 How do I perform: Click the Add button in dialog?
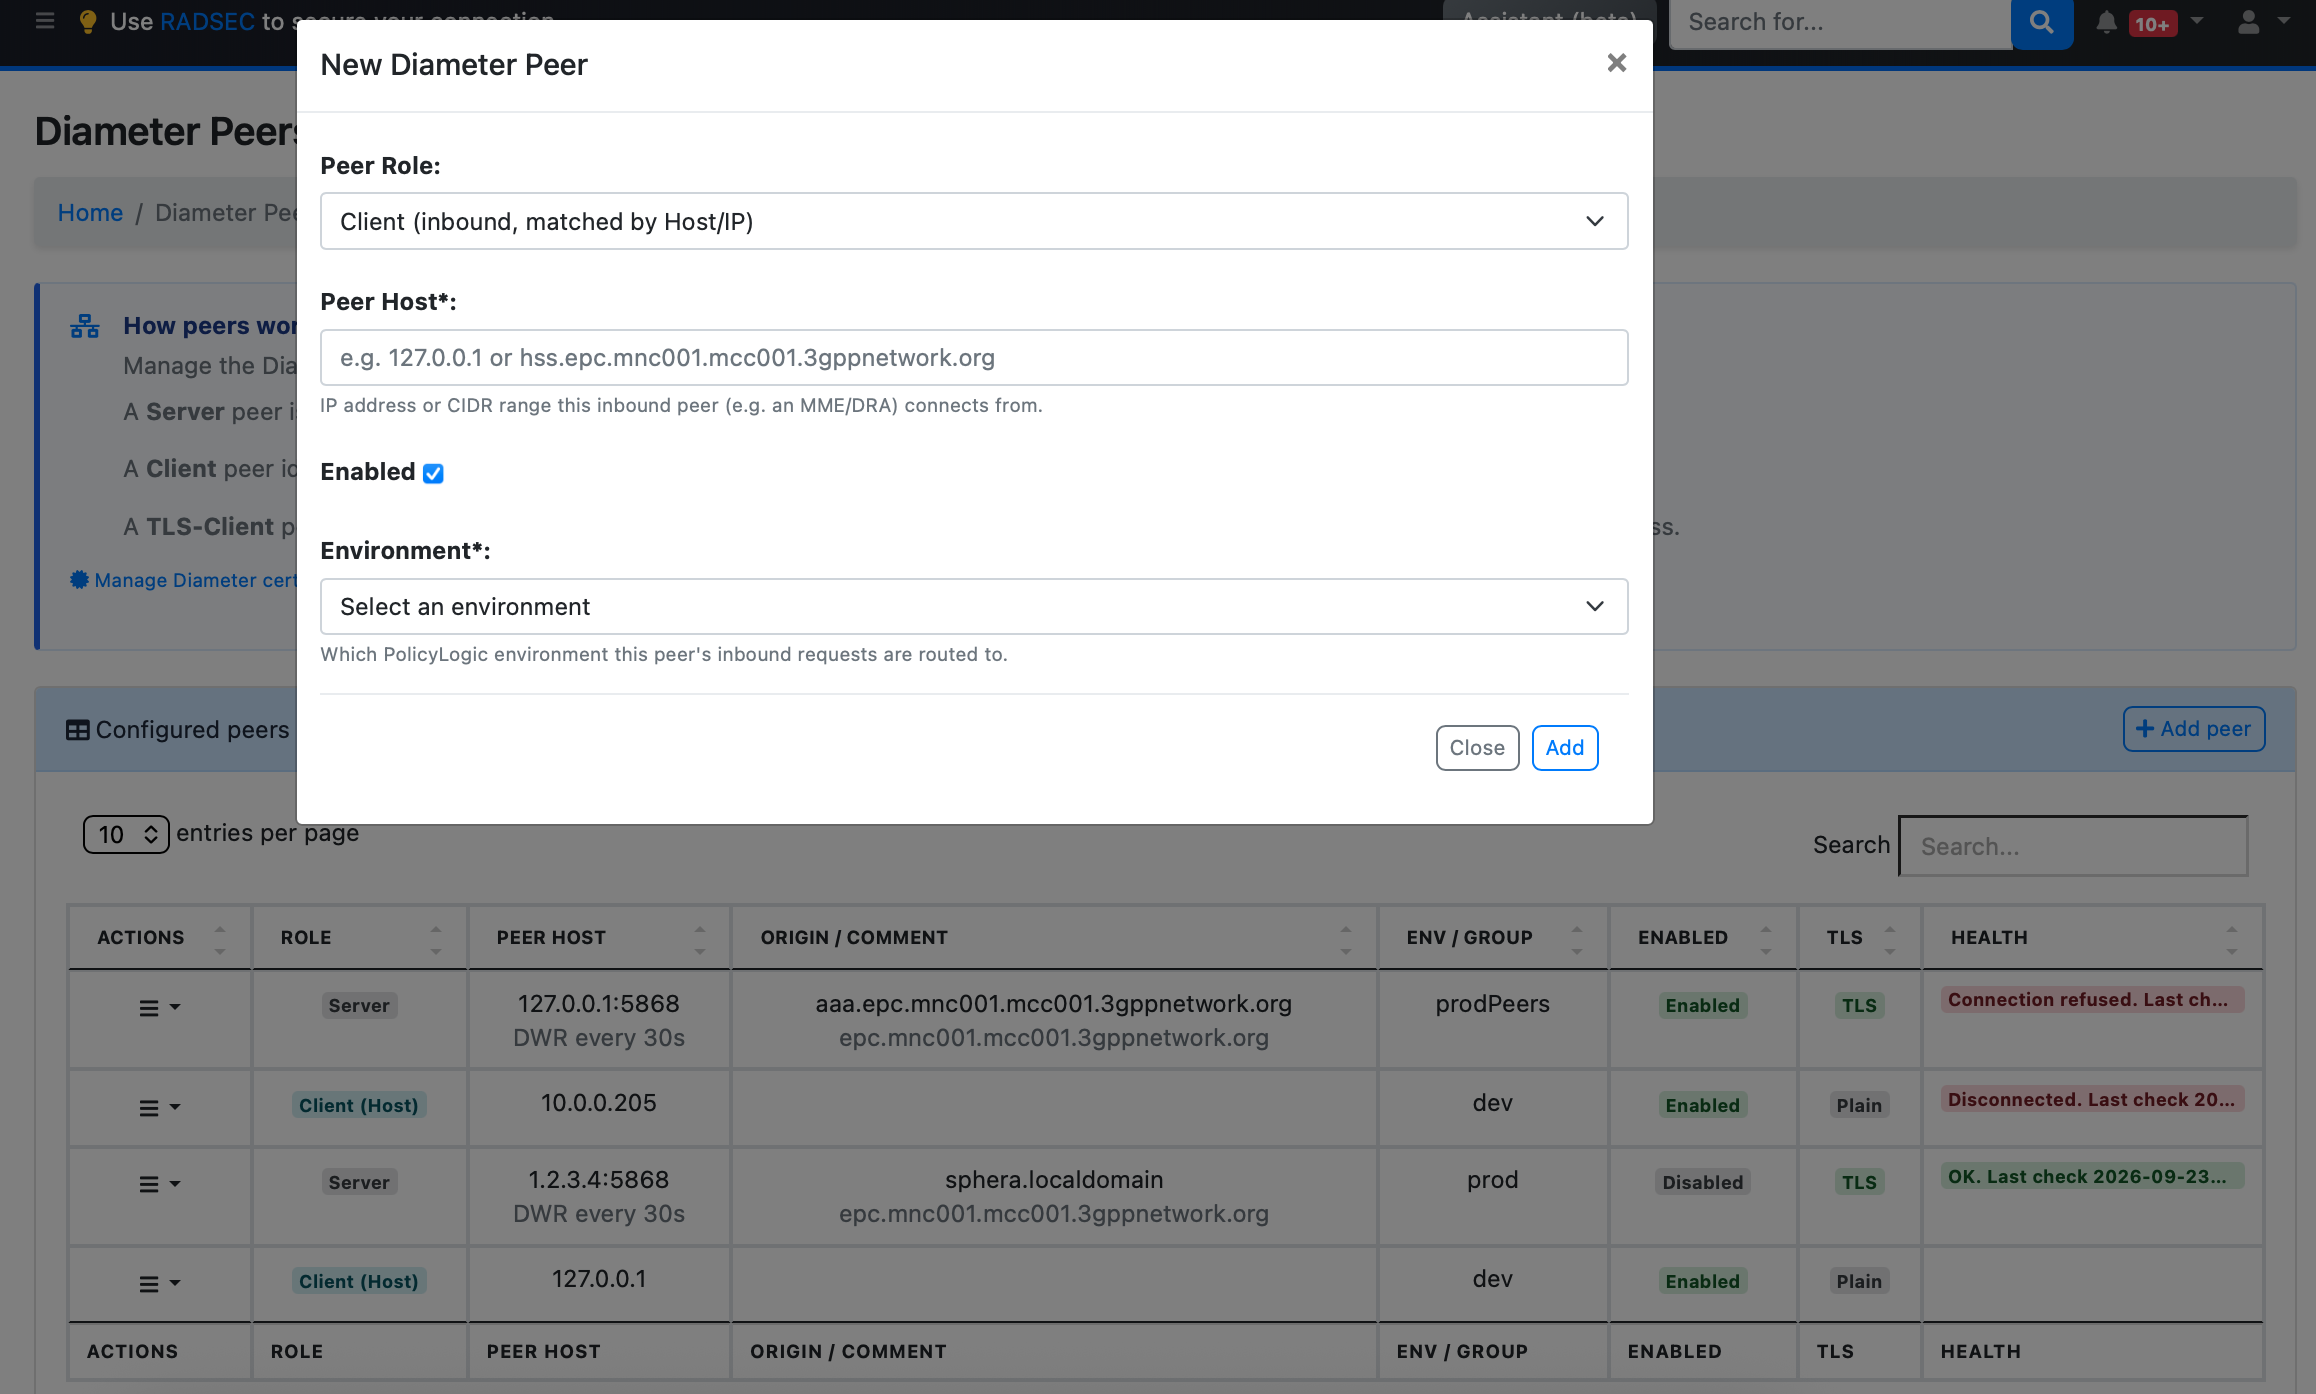point(1564,747)
